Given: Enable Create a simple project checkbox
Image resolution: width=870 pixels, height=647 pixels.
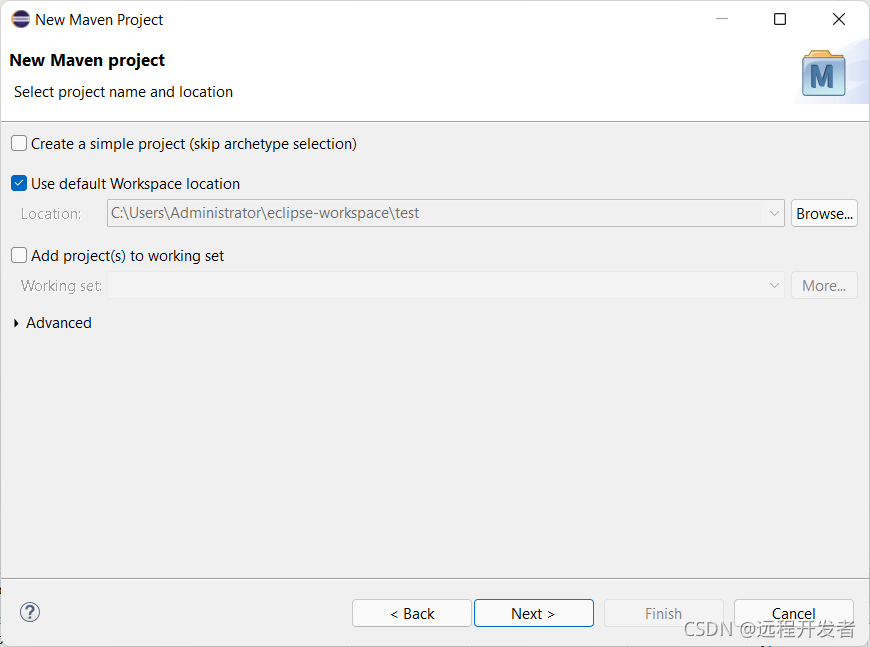Looking at the screenshot, I should click(x=19, y=143).
